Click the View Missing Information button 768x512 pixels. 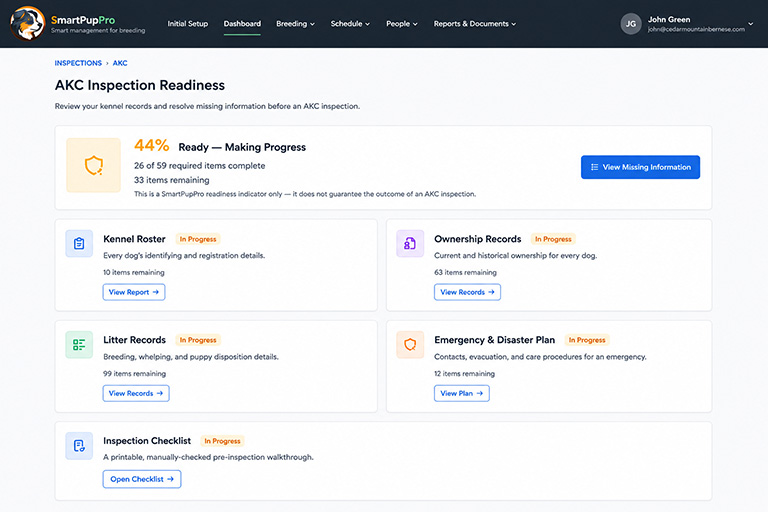click(640, 167)
